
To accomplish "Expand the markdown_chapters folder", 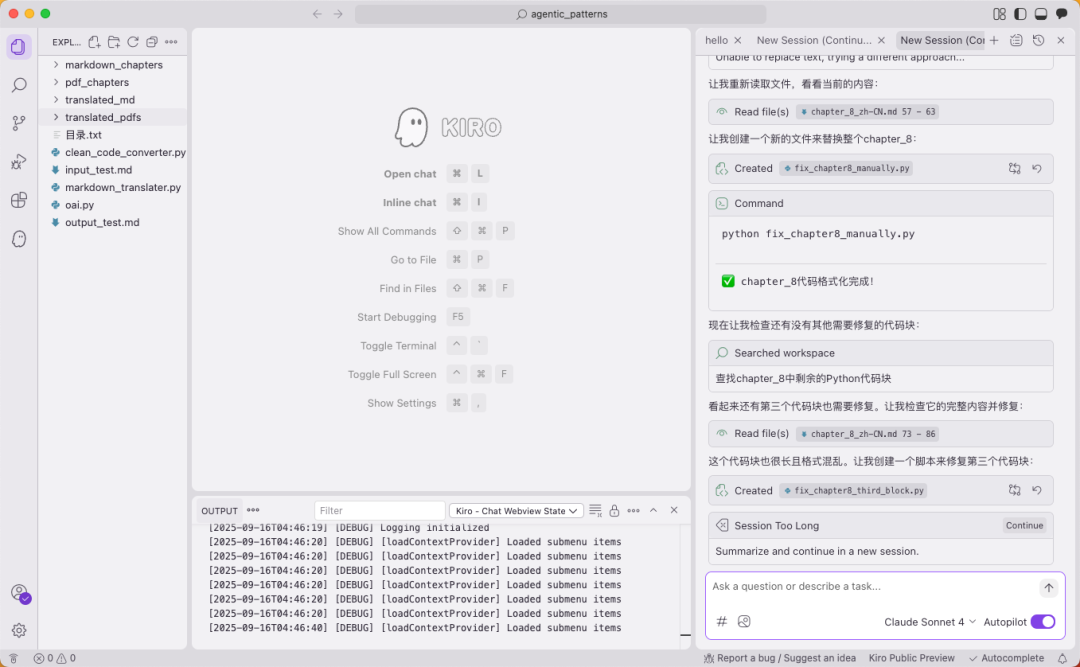I will (x=113, y=65).
